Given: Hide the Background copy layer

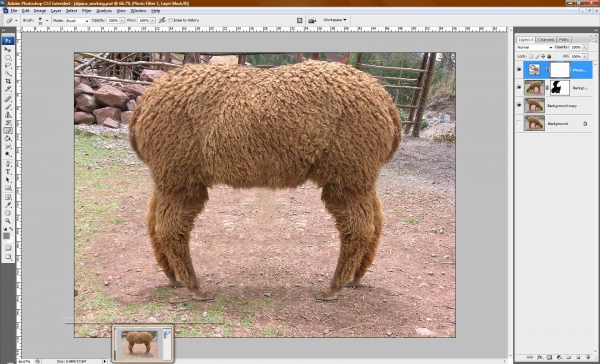Looking at the screenshot, I should (x=519, y=105).
